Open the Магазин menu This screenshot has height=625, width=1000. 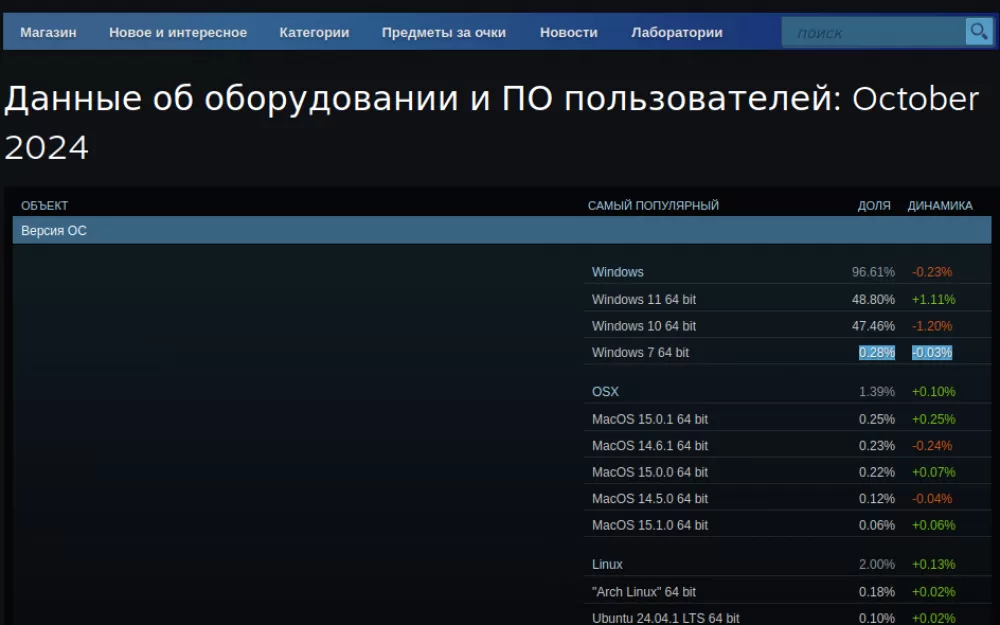48,32
